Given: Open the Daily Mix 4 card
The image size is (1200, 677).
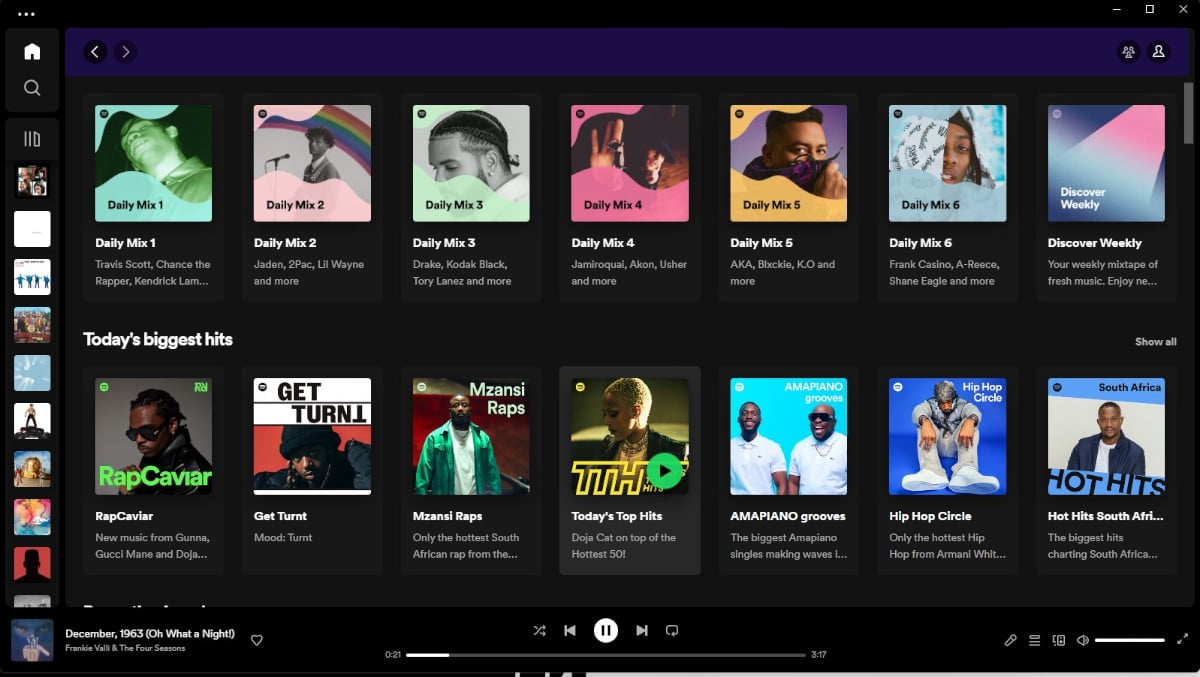Looking at the screenshot, I should coord(630,198).
